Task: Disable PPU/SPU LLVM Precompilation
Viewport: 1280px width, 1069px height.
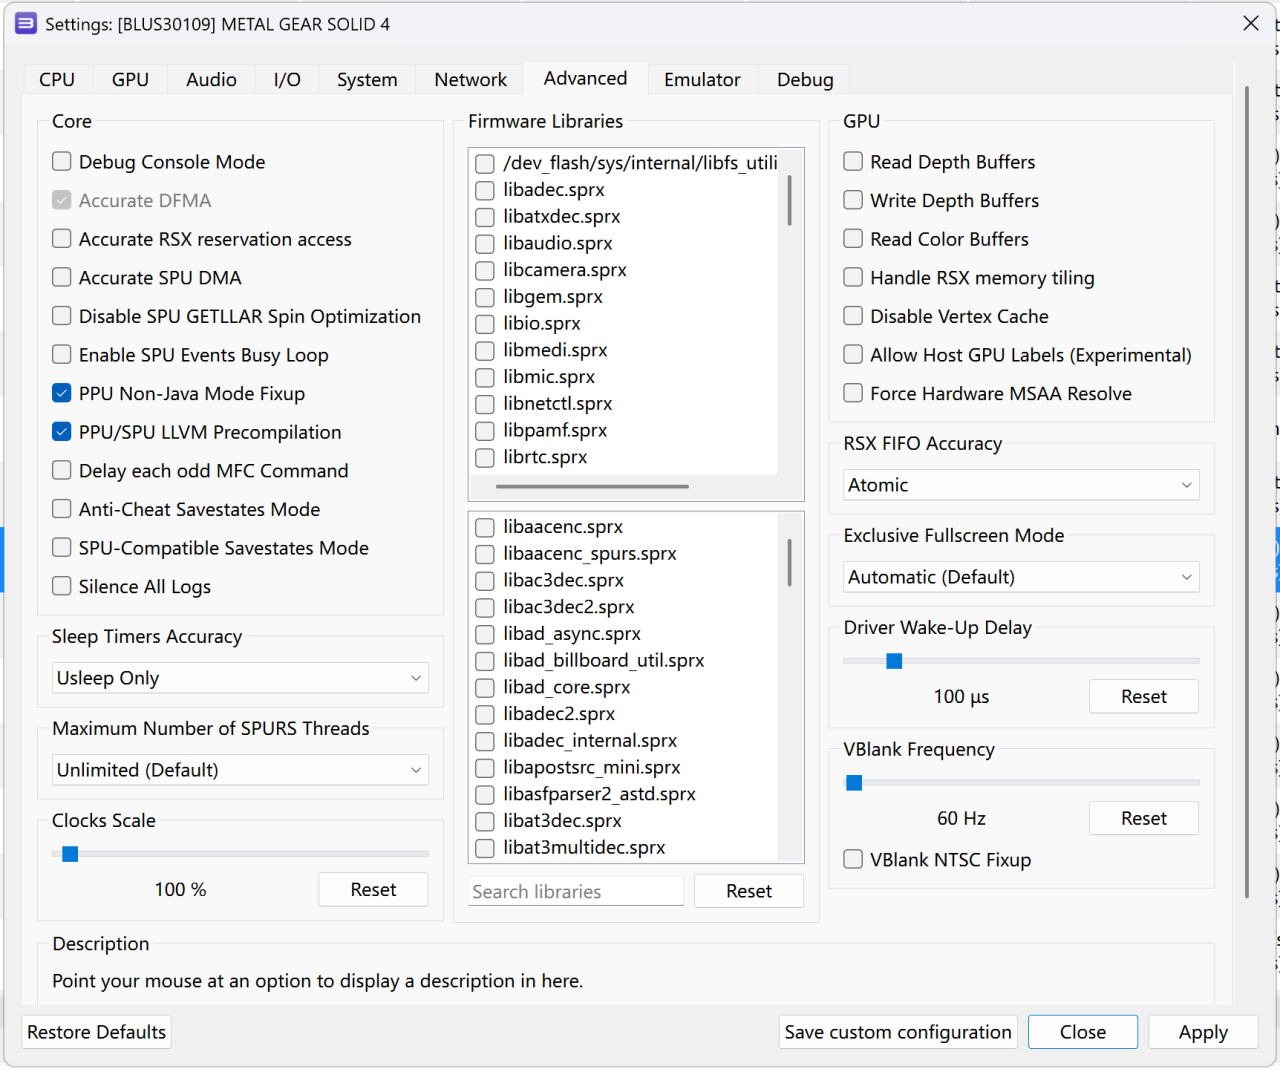Action: 62,432
